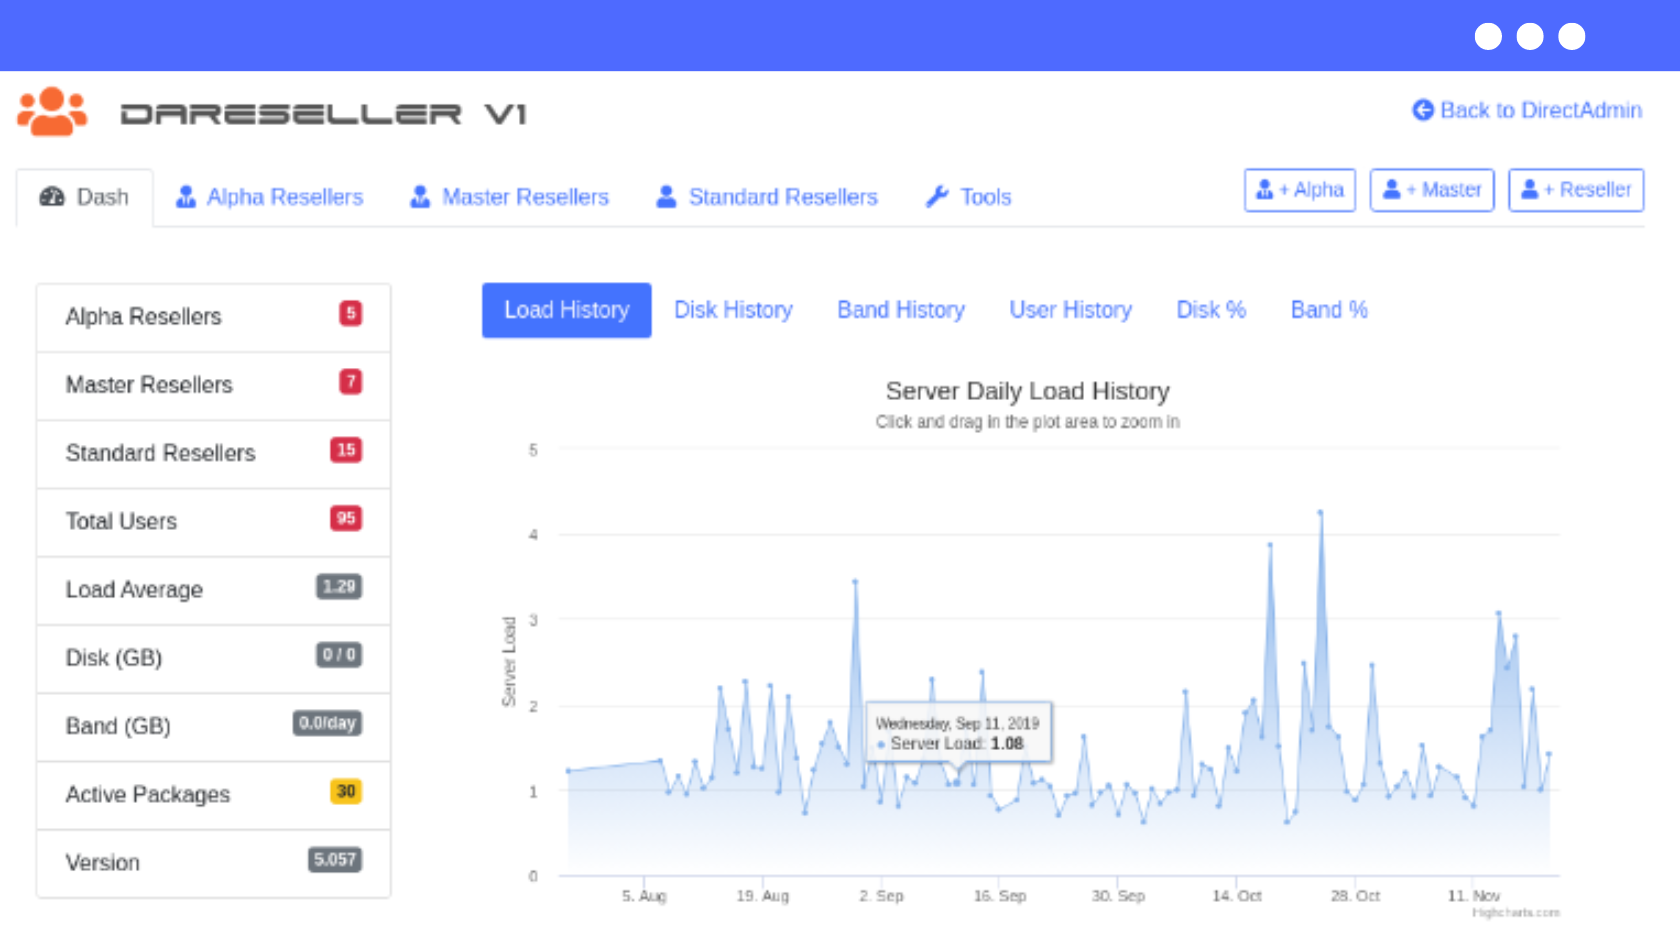The height and width of the screenshot is (945, 1680).
Task: Open the Alpha Resellers tab
Action: 269,197
